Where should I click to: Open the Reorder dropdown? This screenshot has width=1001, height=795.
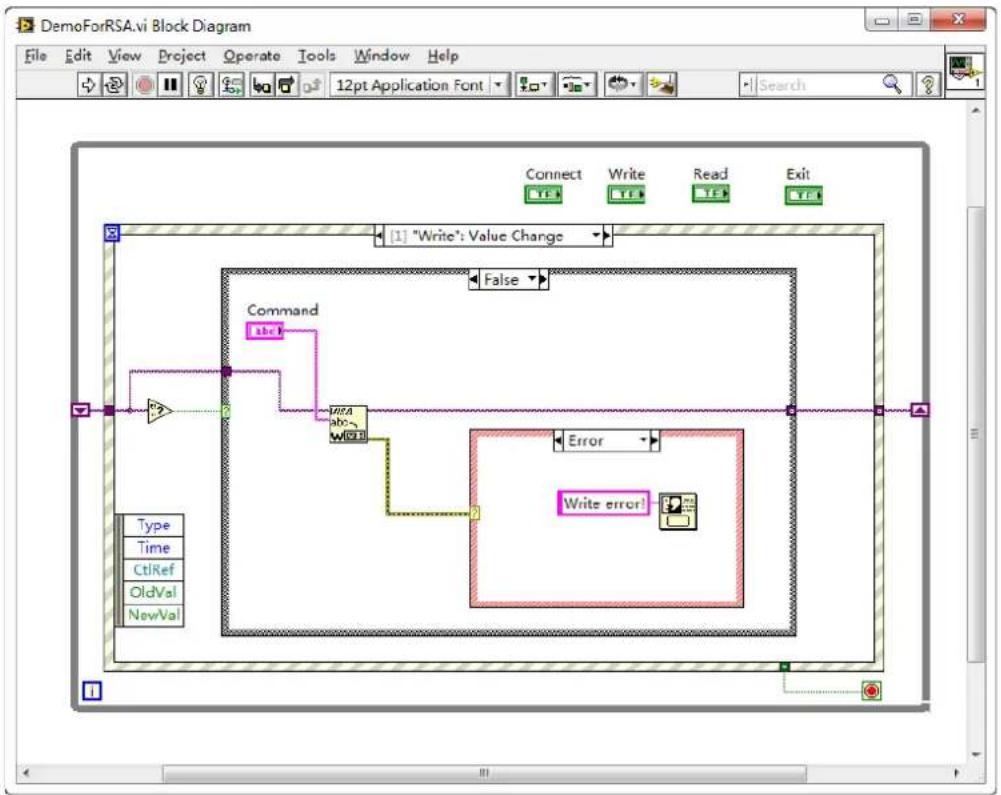point(622,85)
